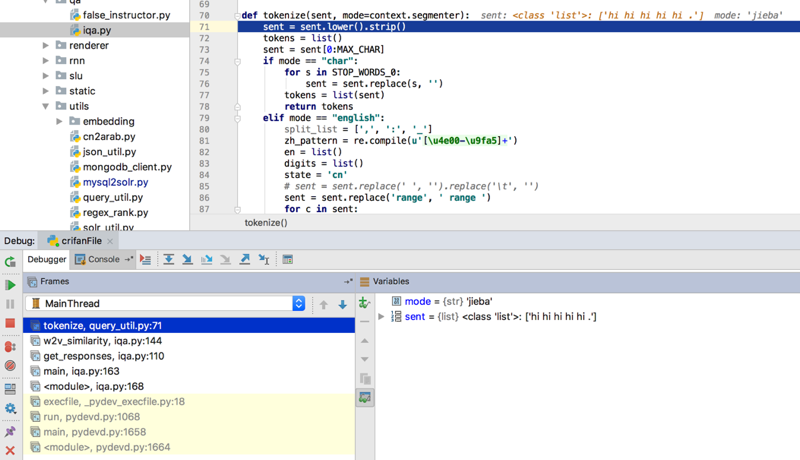
Task: Click the Step Out icon
Action: click(244, 260)
